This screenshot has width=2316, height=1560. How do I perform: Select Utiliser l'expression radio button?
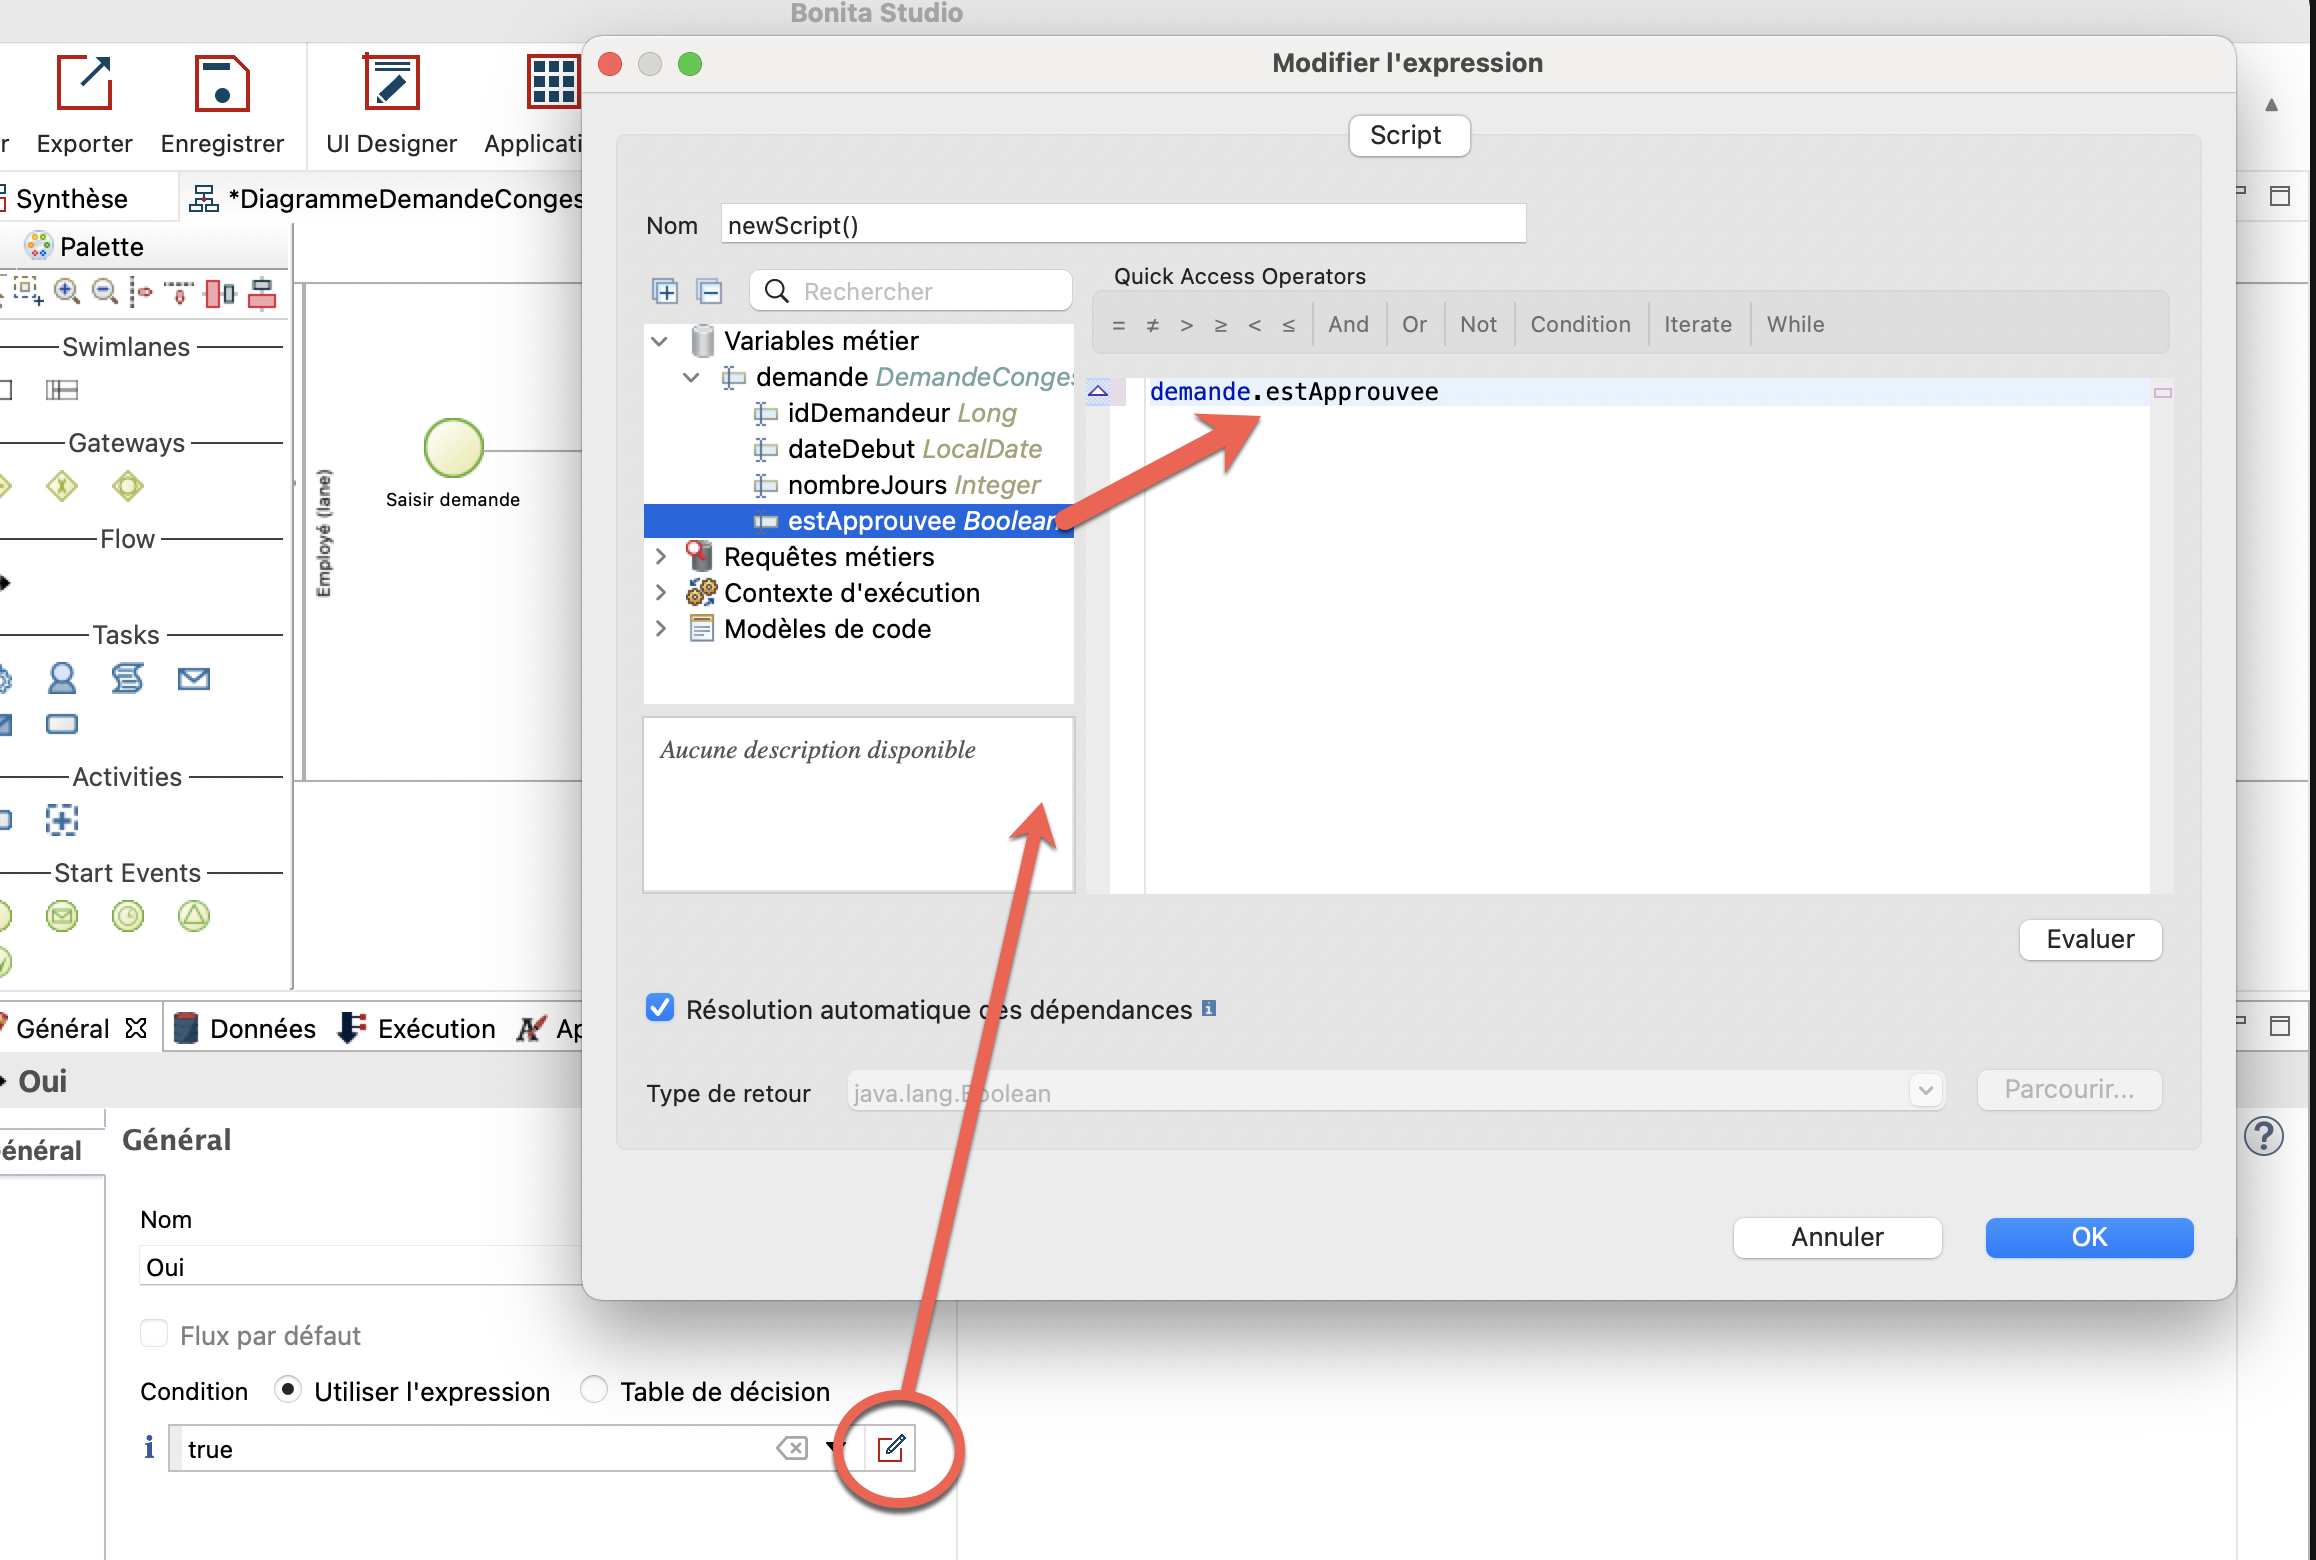[x=288, y=1390]
